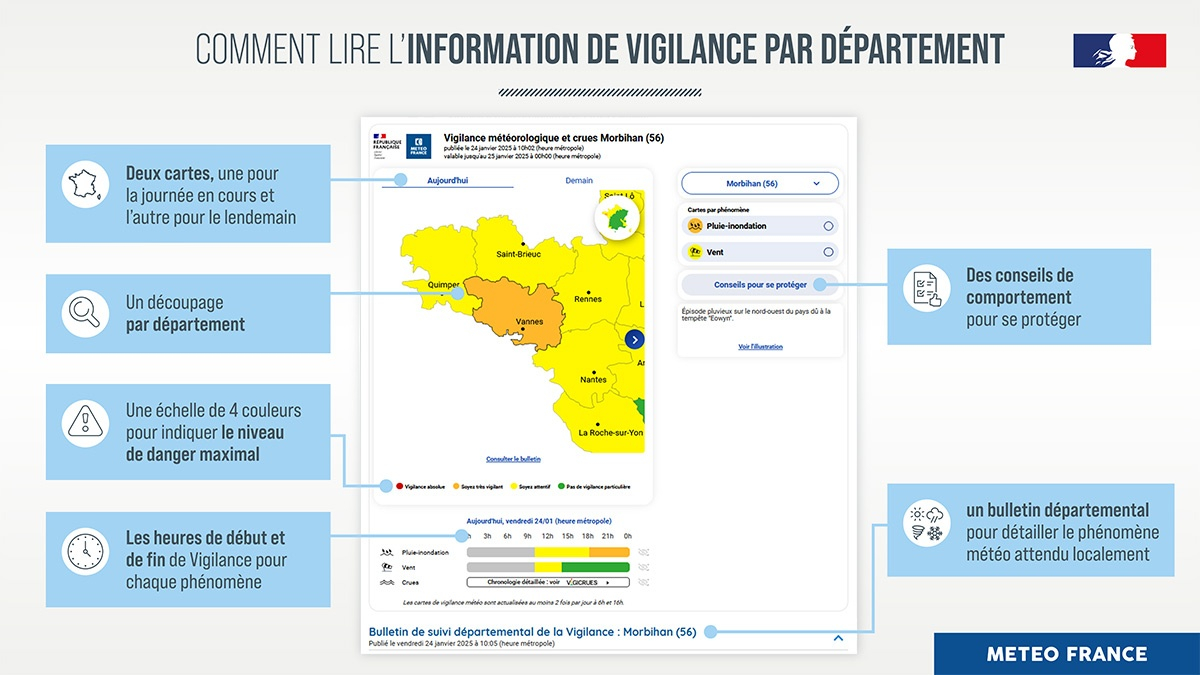Screen dimensions: 1200x675
Task: Click the red Vigilance absolue legend swatch
Action: (x=399, y=487)
